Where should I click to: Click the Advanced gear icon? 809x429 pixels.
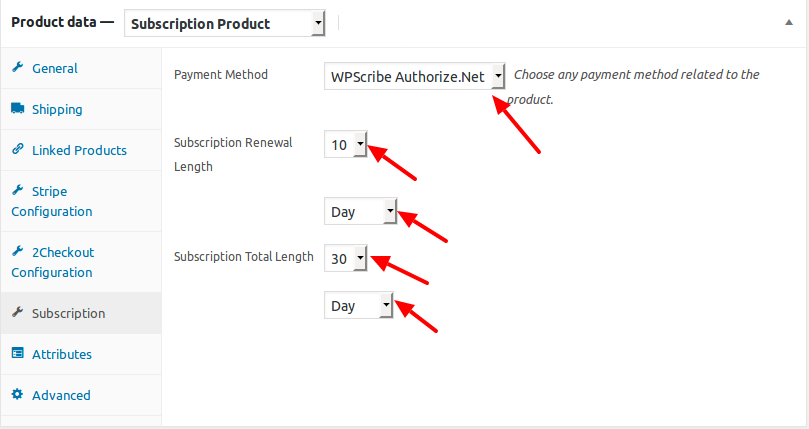click(18, 394)
